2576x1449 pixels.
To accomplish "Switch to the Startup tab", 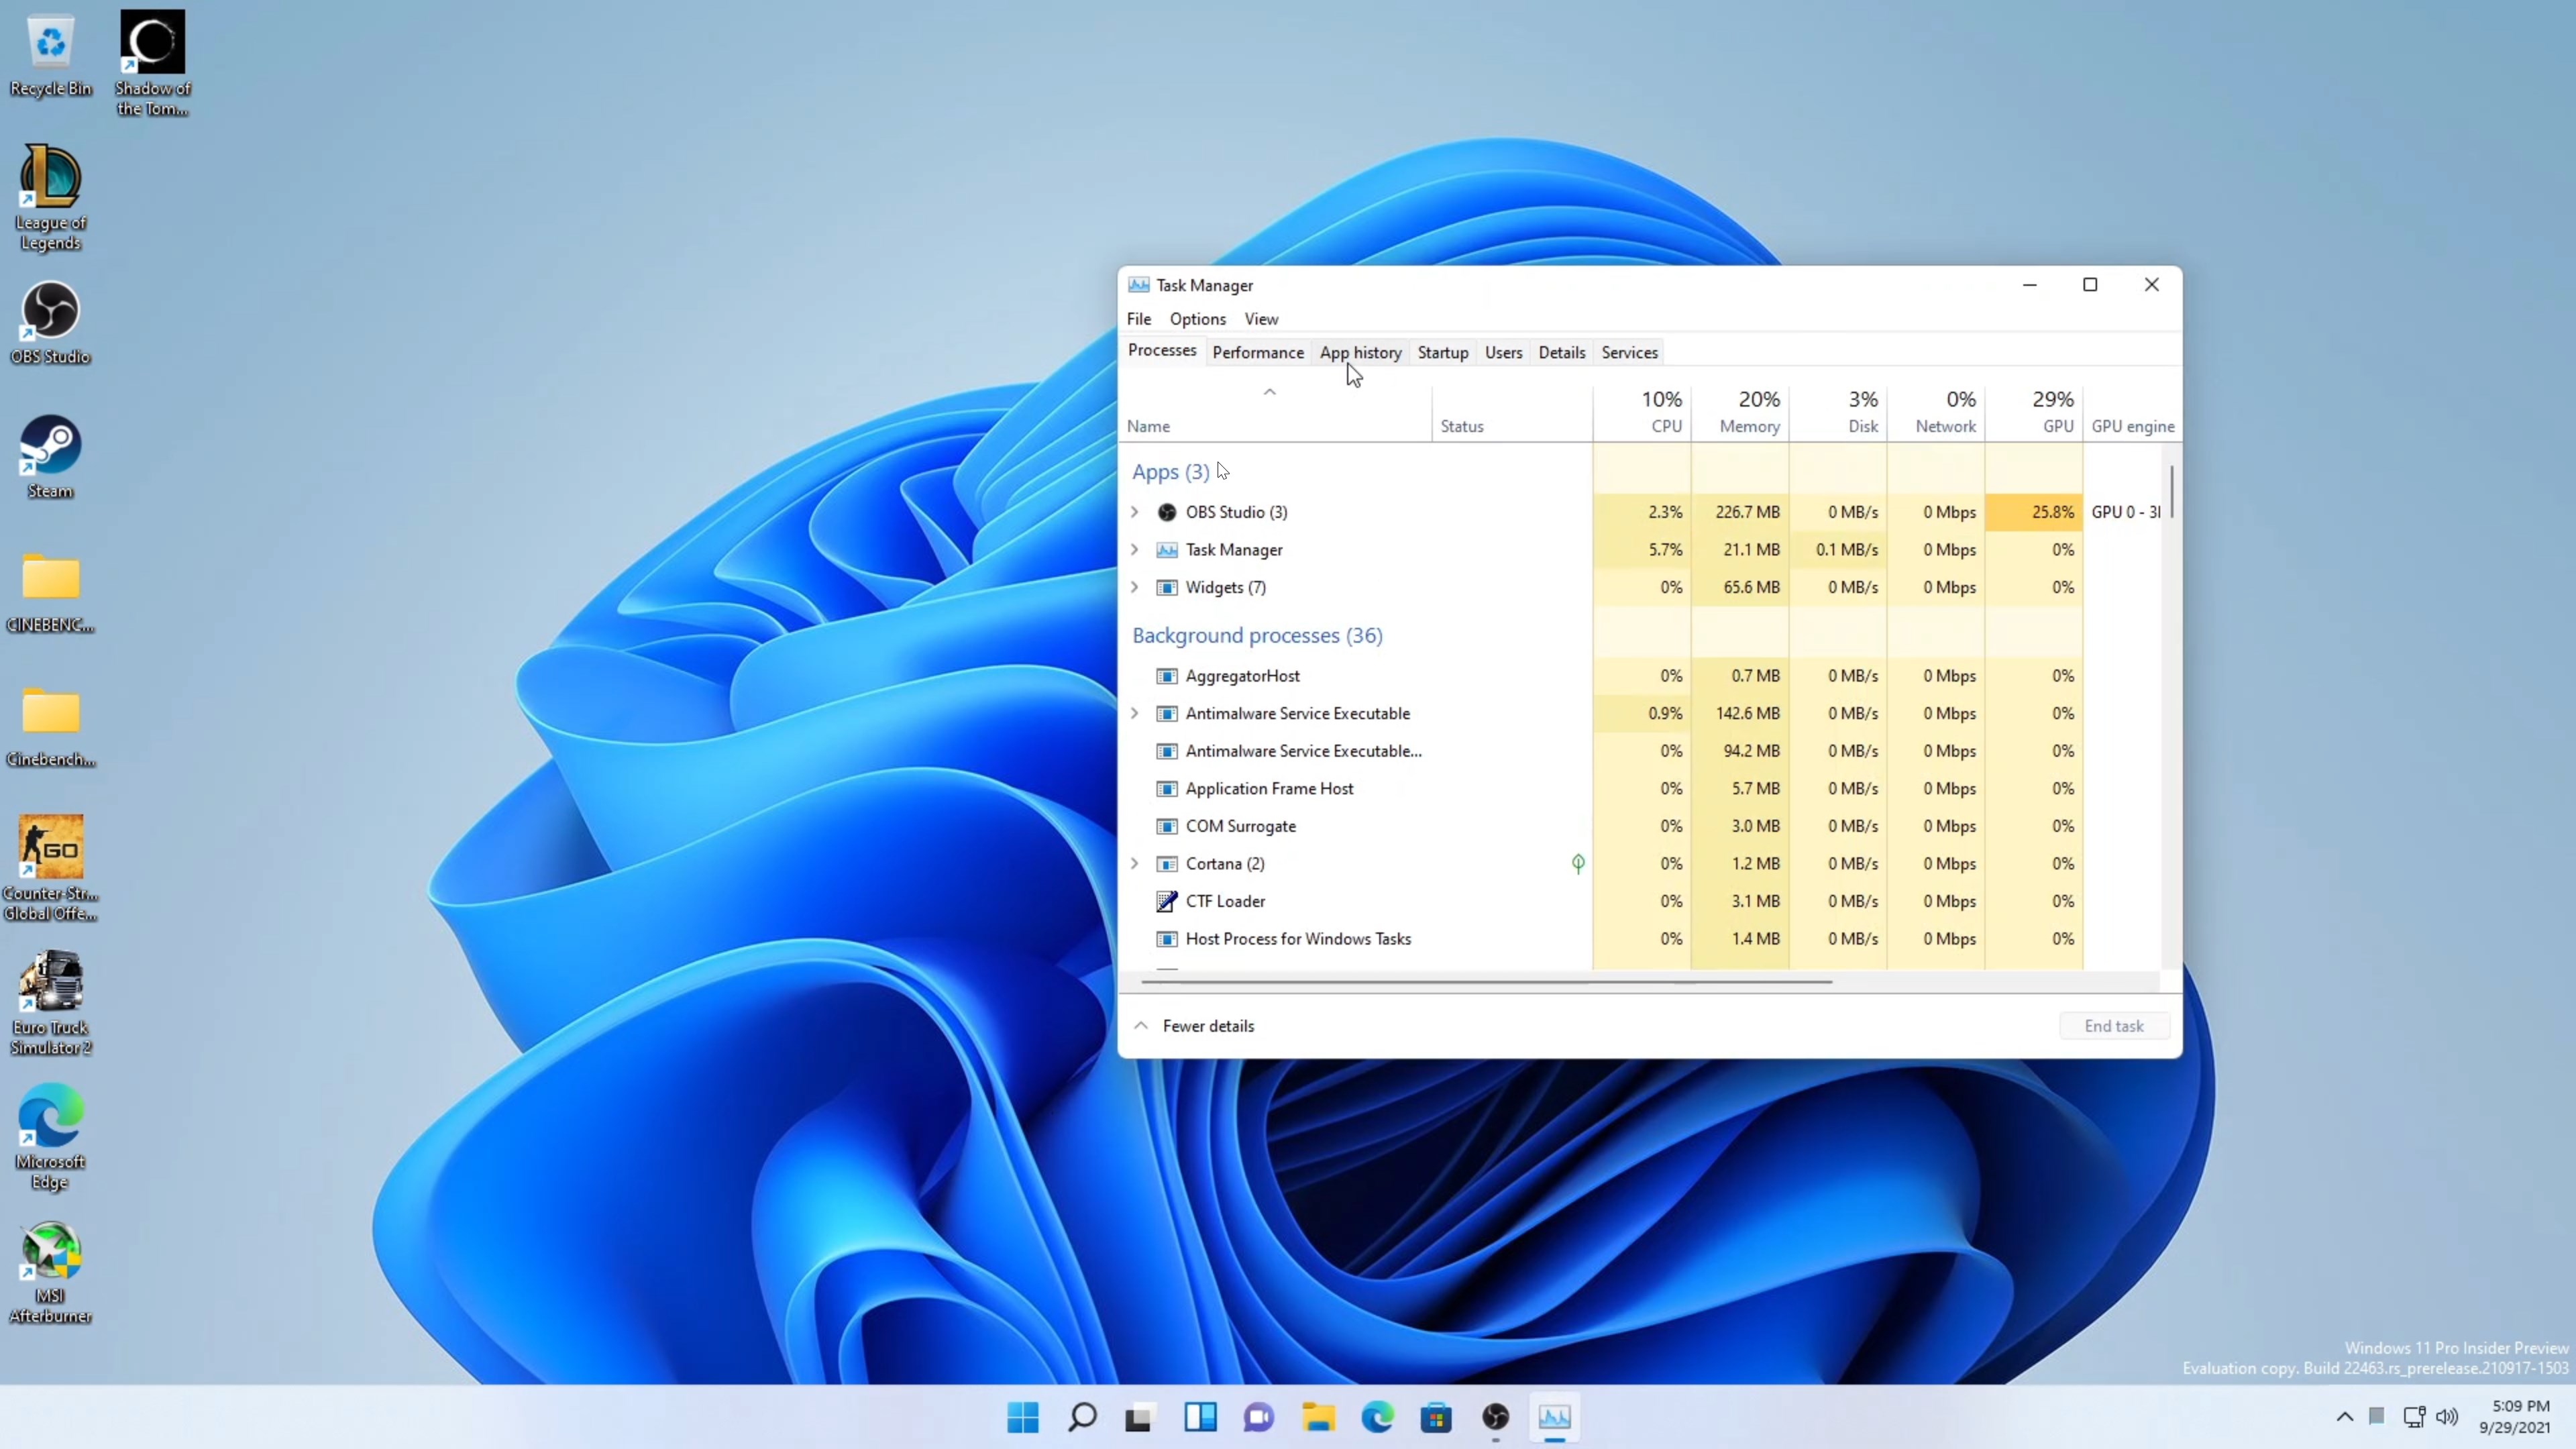I will 1443,352.
